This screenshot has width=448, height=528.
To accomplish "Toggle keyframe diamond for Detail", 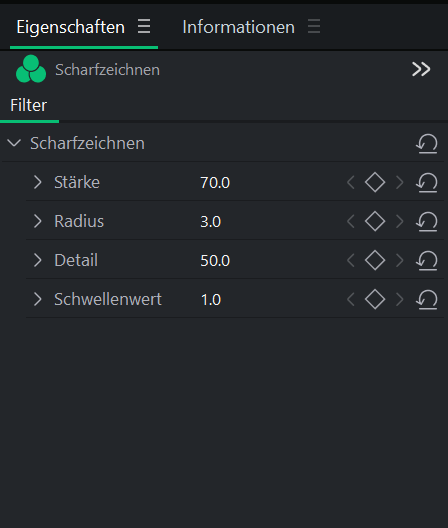I will click(375, 260).
